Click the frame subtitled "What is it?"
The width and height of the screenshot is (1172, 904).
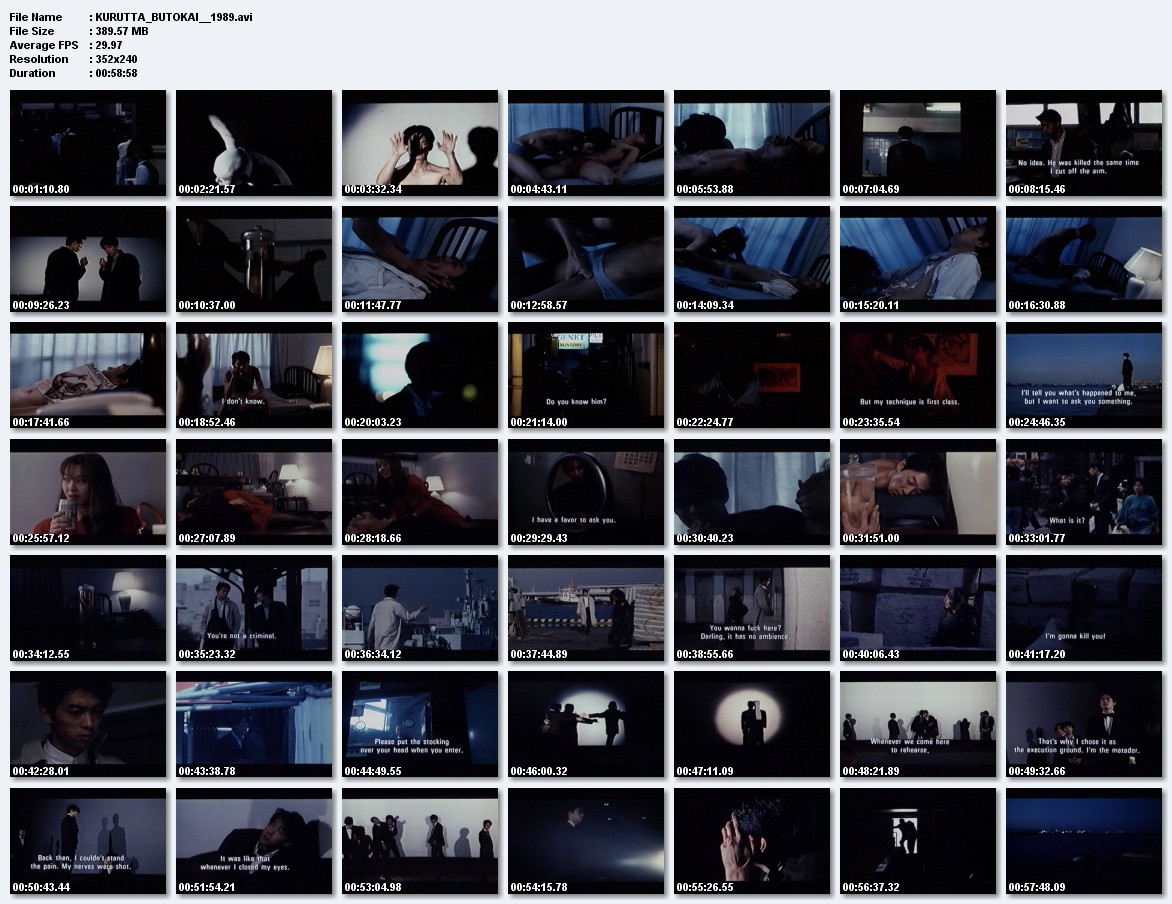point(1084,492)
